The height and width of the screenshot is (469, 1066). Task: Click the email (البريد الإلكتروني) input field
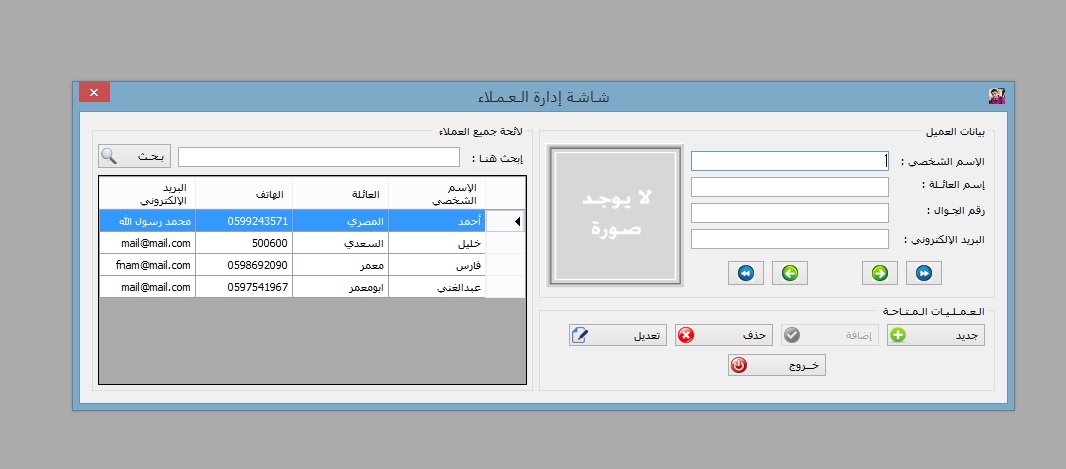(x=789, y=239)
